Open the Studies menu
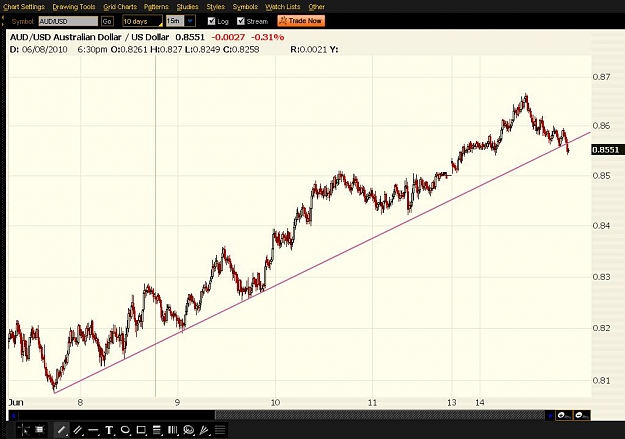This screenshot has width=625, height=439. pyautogui.click(x=187, y=7)
